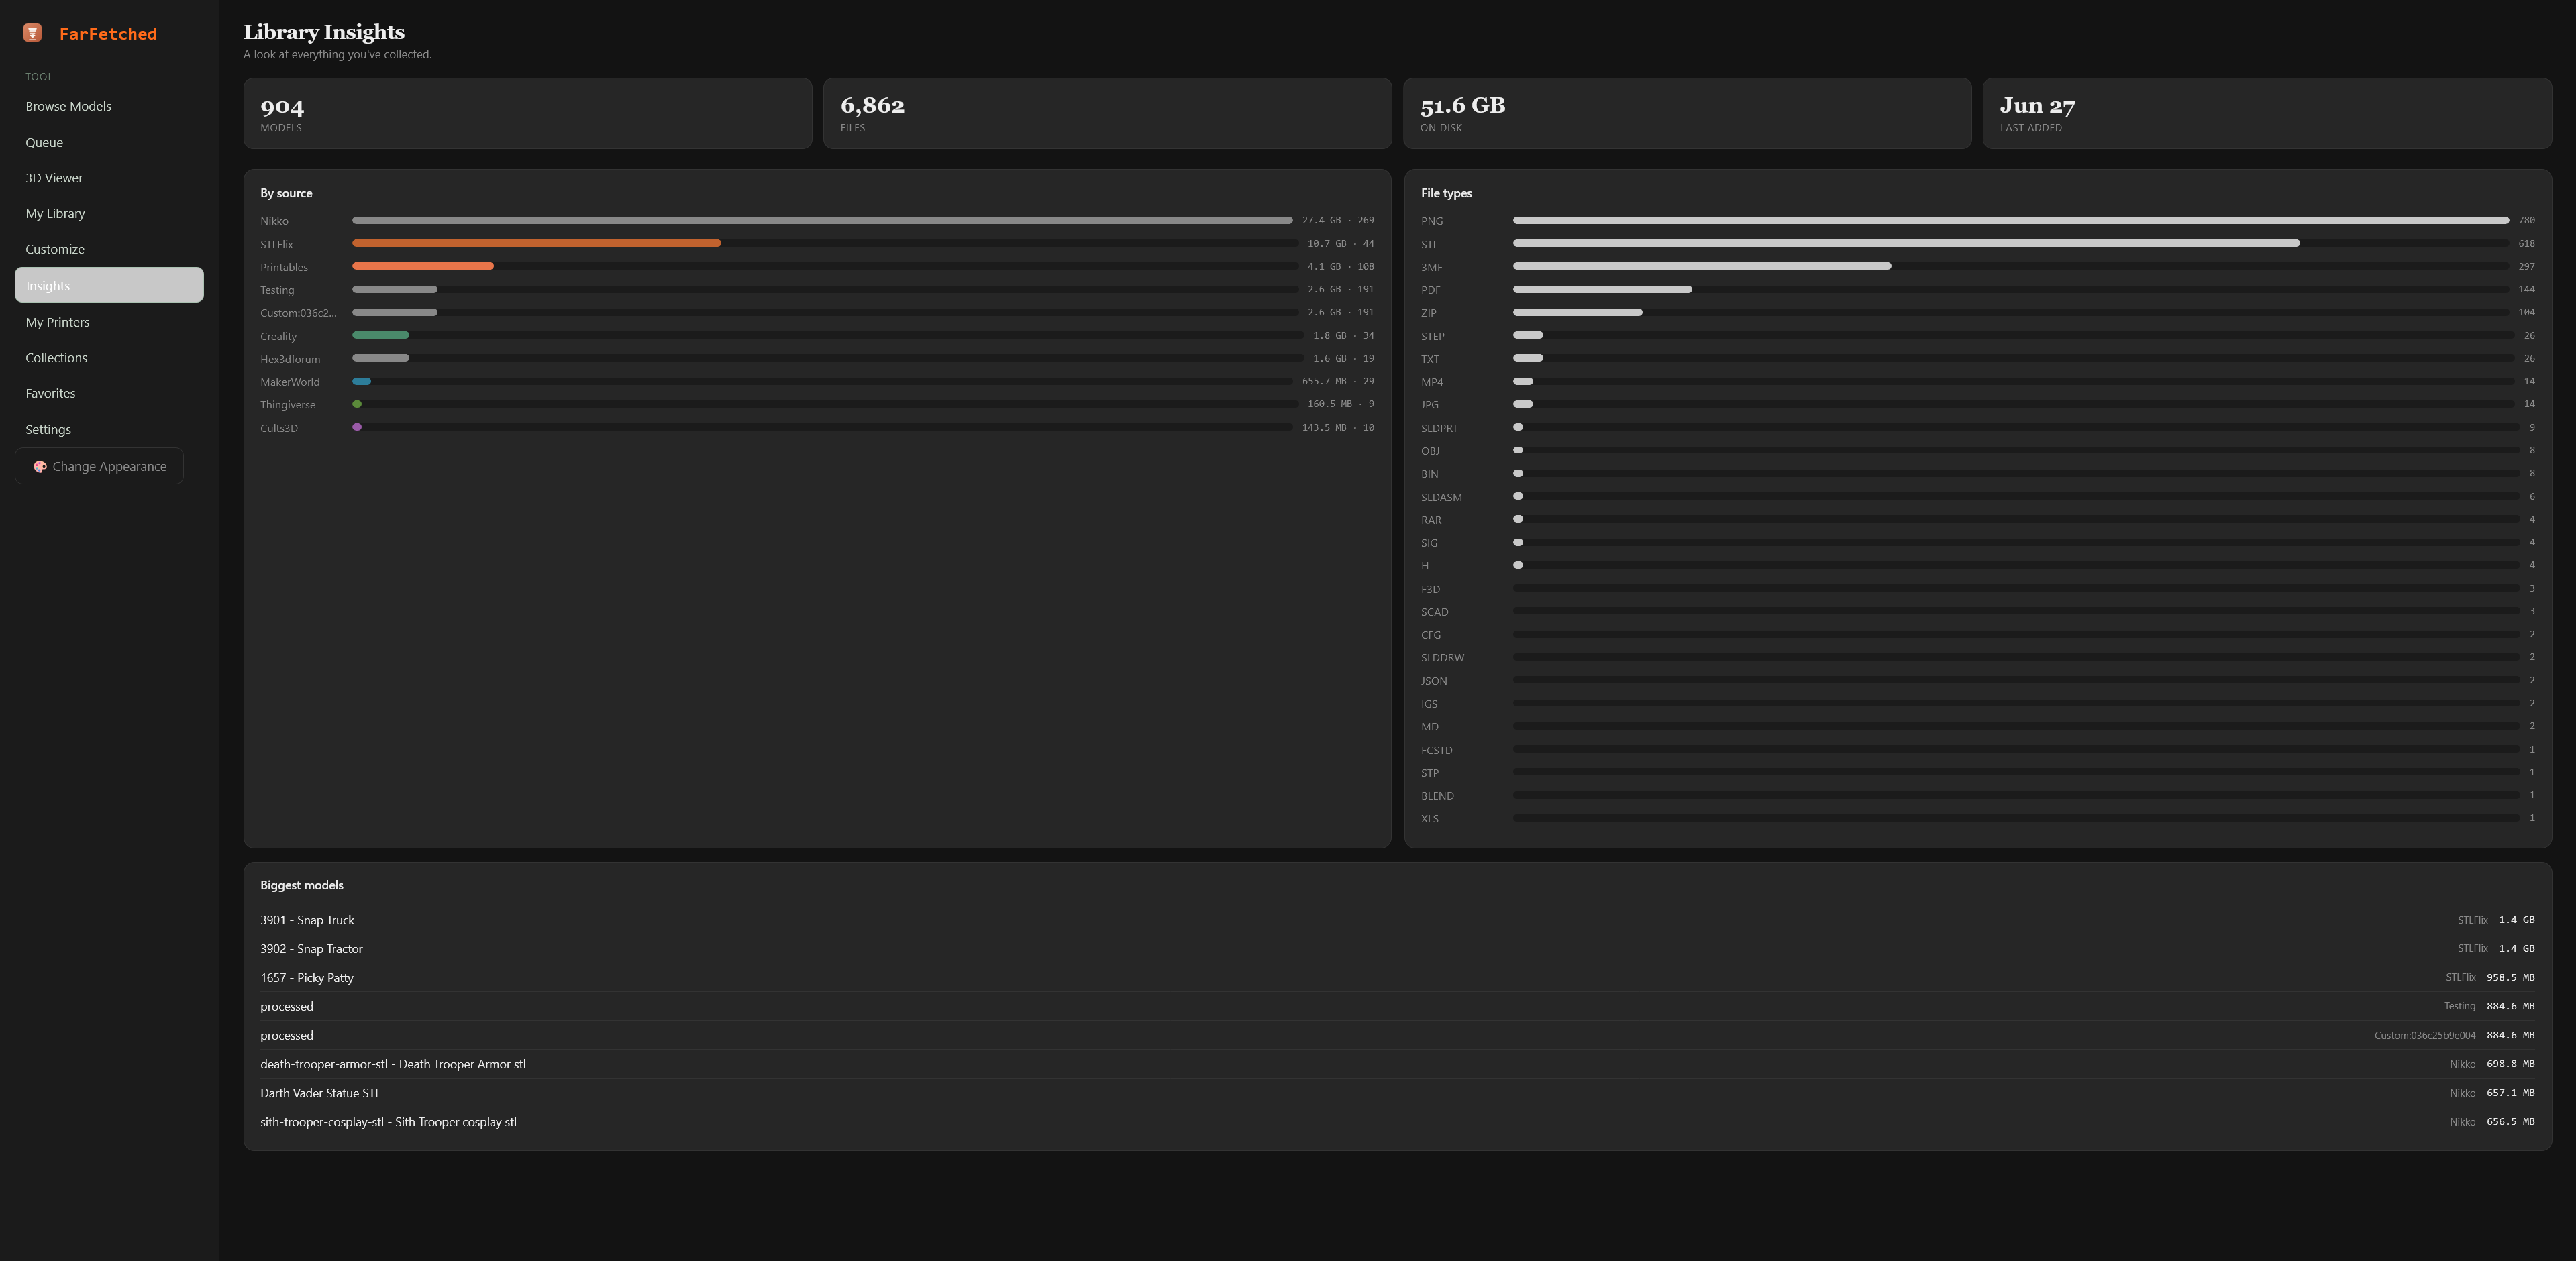
Task: Open the 1657 - Picky Patty model
Action: [x=1397, y=978]
